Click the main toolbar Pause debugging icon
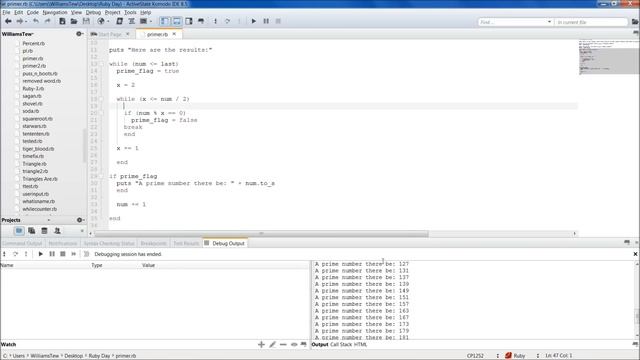This screenshot has width=640, height=360. [266, 21]
